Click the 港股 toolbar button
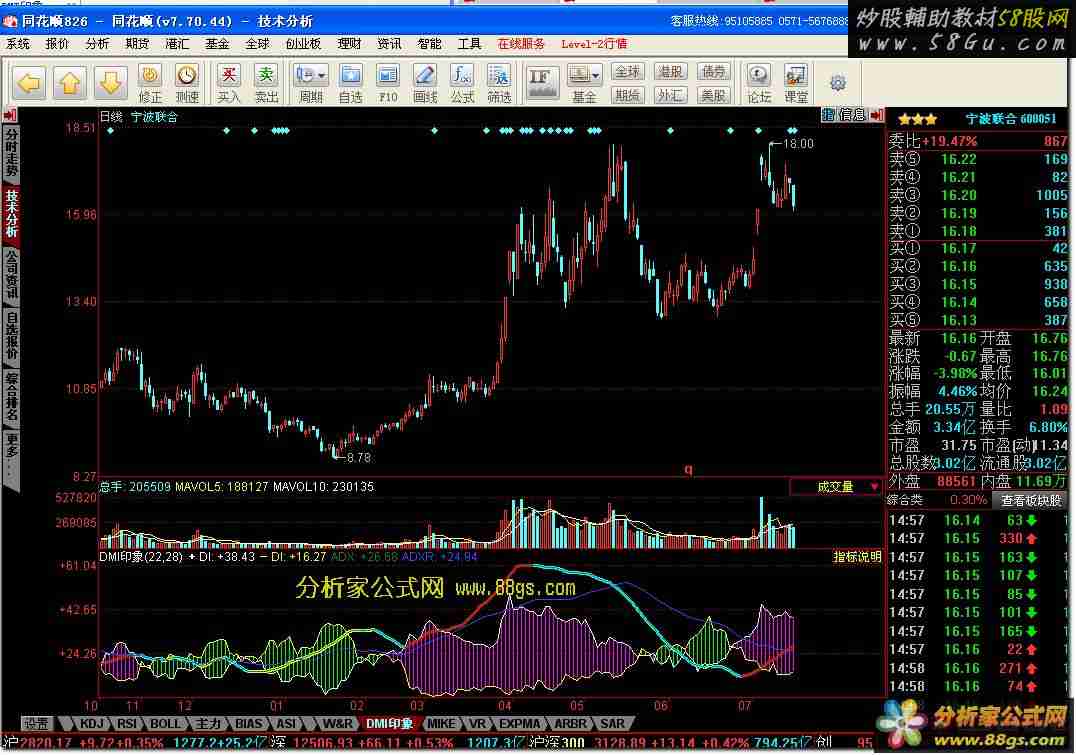Screen dimensions: 1076x755 pos(670,71)
